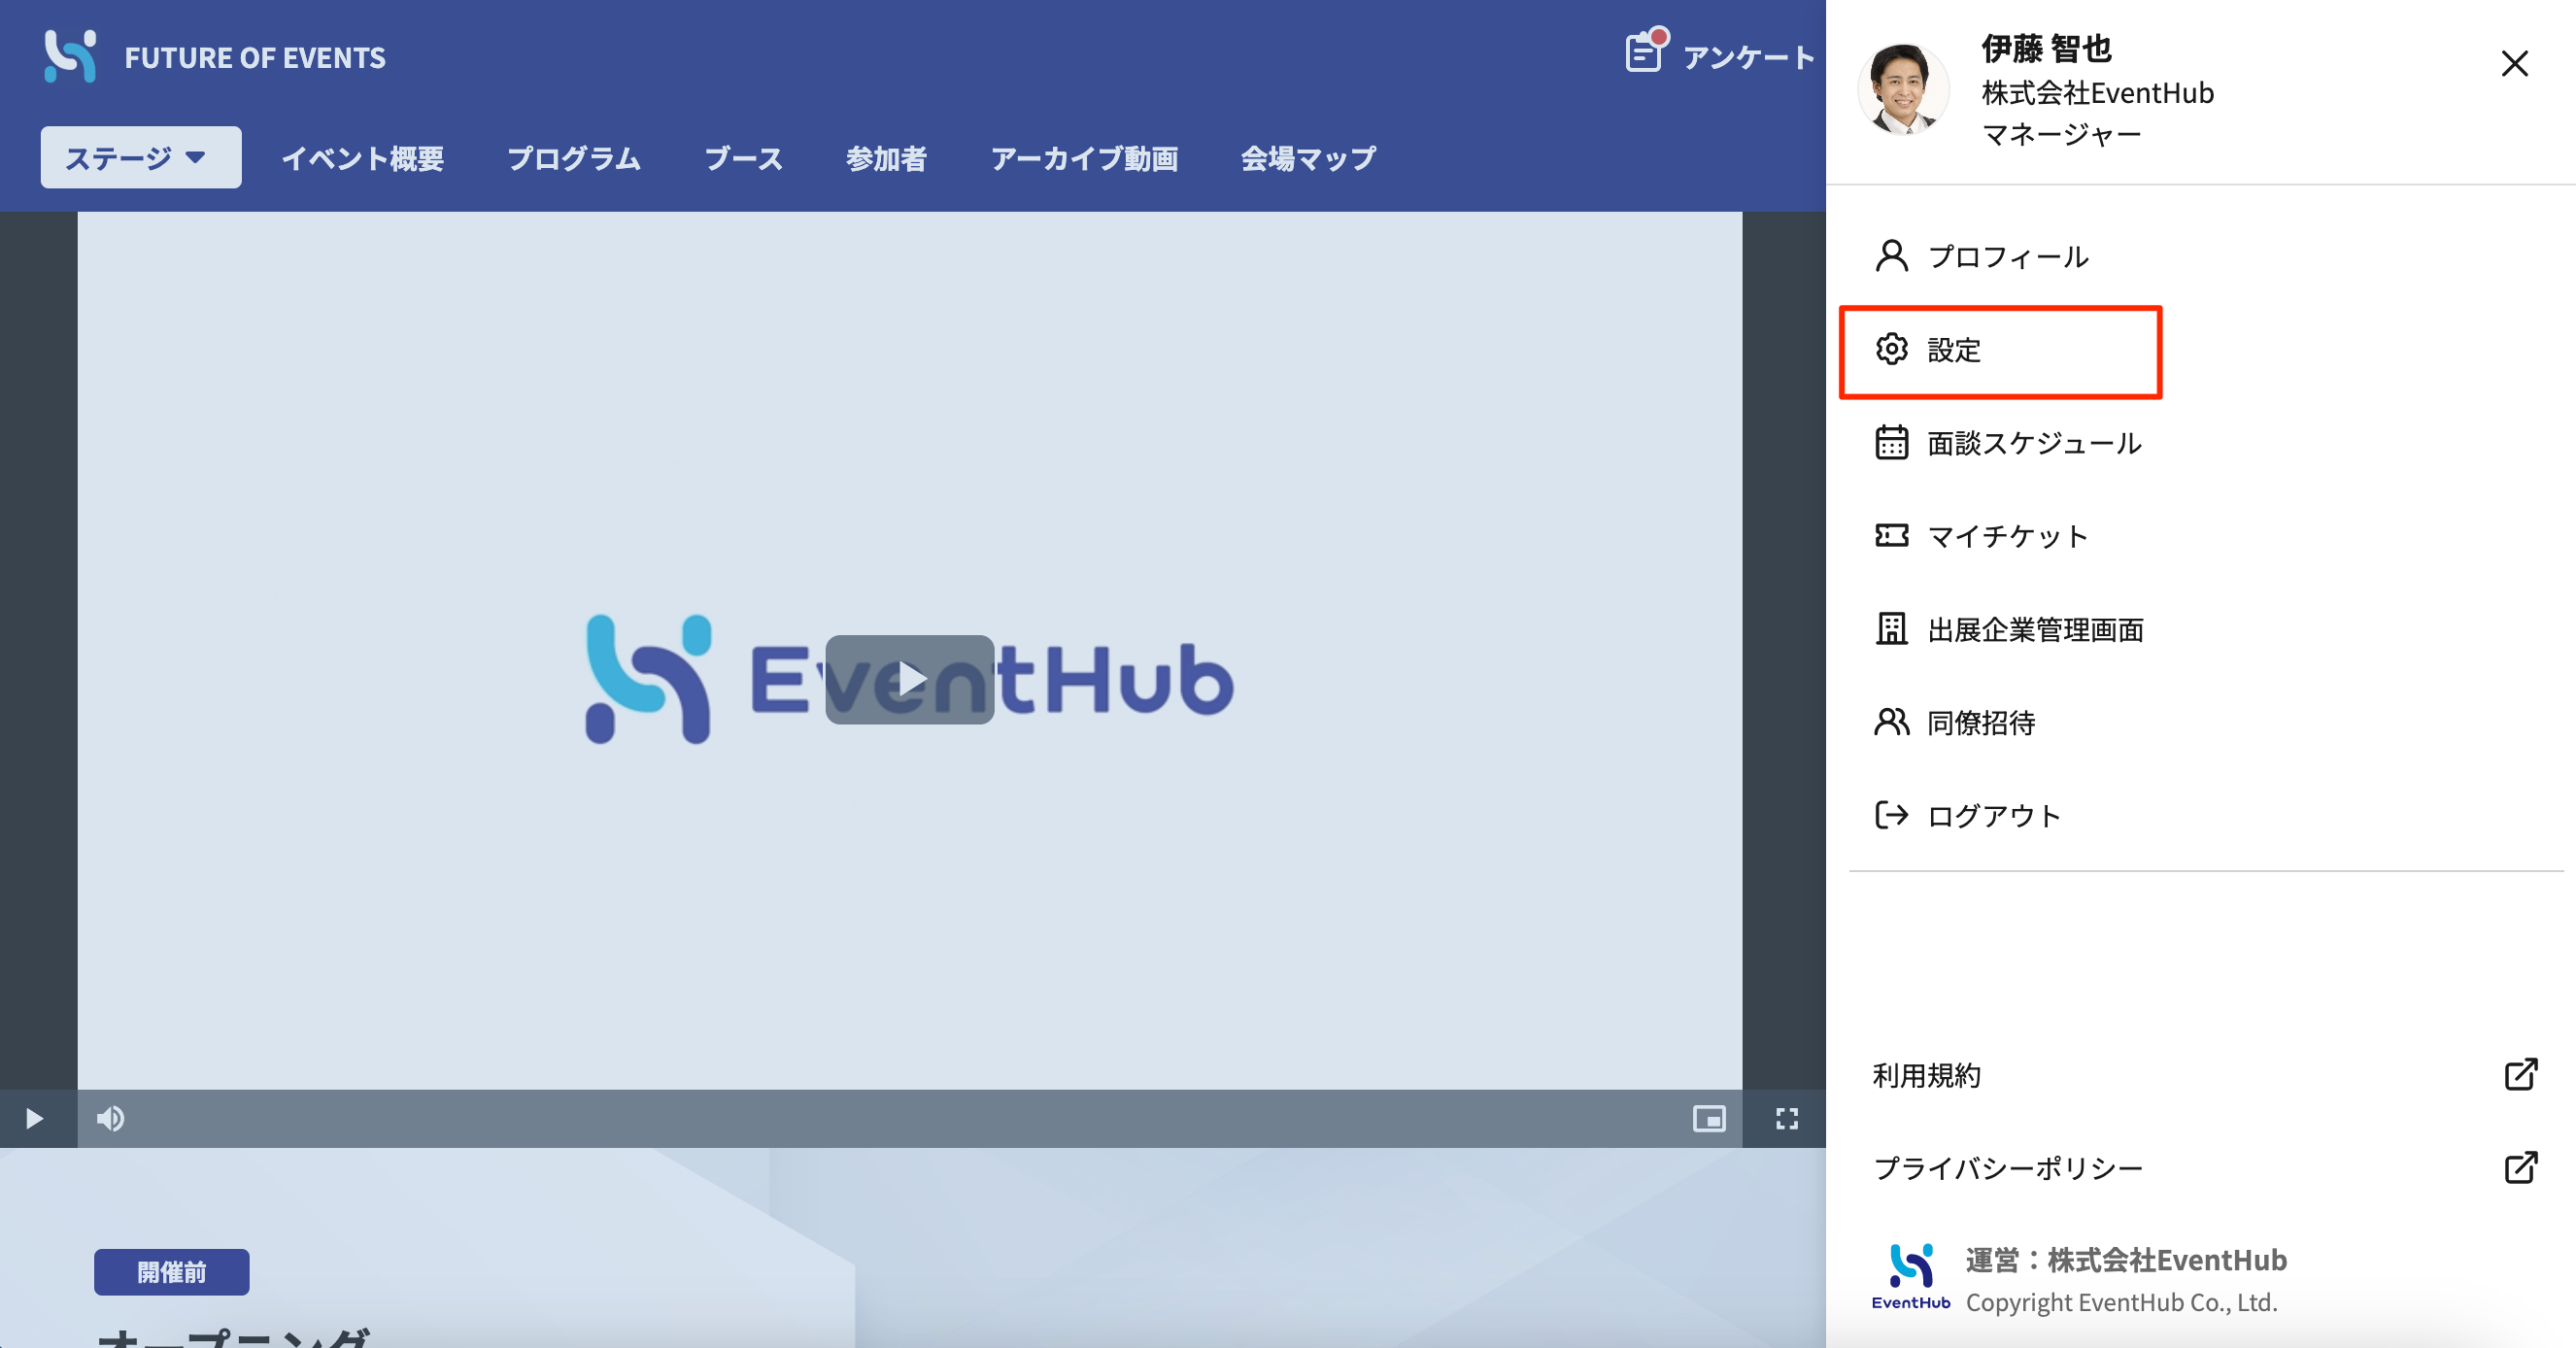The width and height of the screenshot is (2576, 1348).
Task: Mute the video with the speaker icon
Action: point(110,1118)
